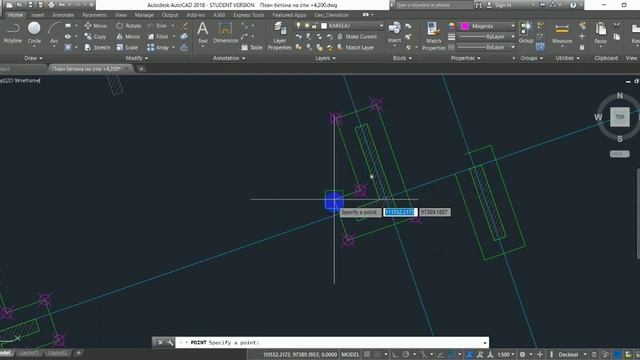Insert a Table
The height and width of the screenshot is (360, 640).
tap(252, 47)
